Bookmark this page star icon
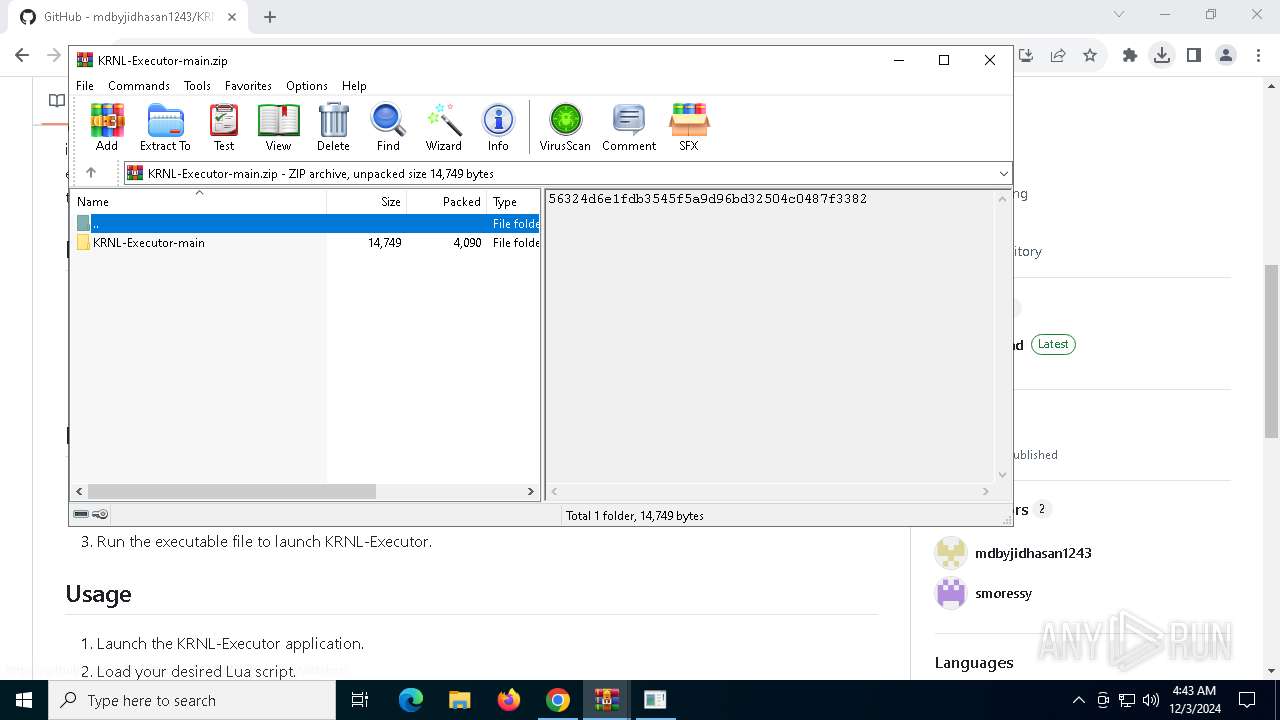This screenshot has height=720, width=1280. tap(1090, 55)
